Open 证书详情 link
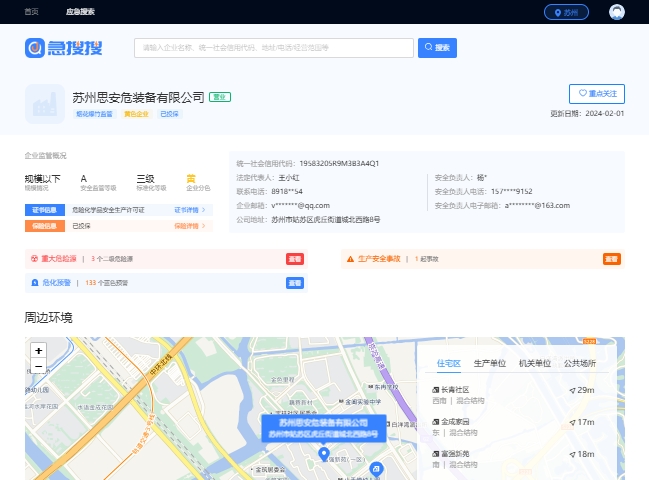Image resolution: width=649 pixels, height=480 pixels. point(186,210)
